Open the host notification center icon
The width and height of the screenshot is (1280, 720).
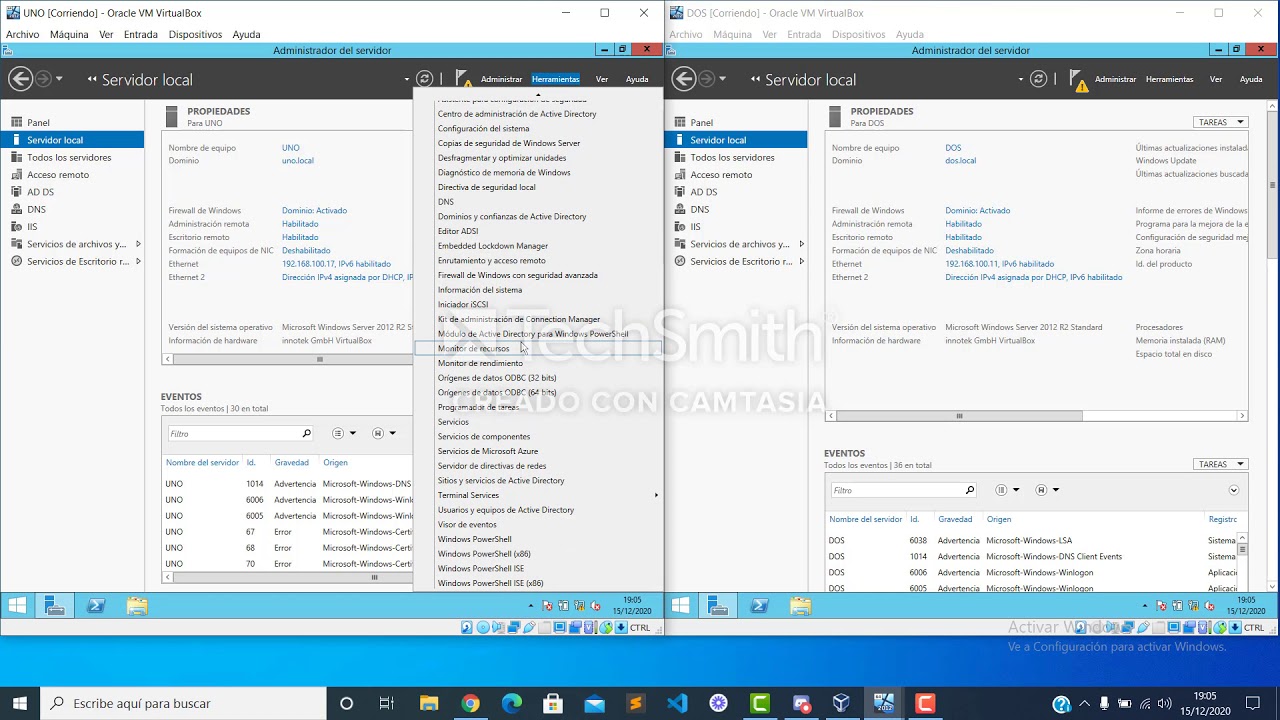coord(1253,703)
